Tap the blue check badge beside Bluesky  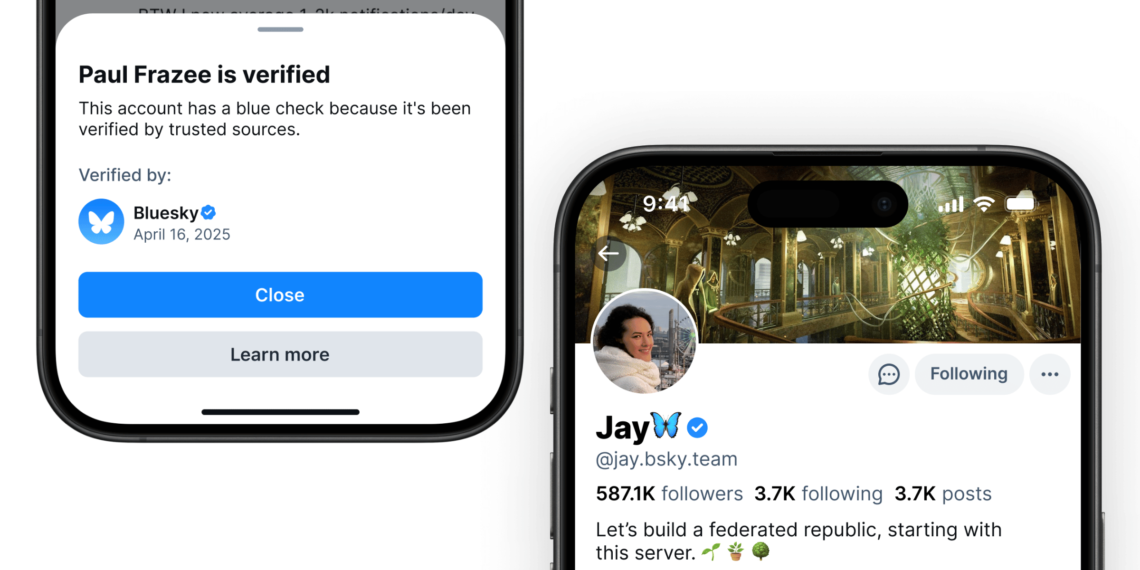point(209,212)
